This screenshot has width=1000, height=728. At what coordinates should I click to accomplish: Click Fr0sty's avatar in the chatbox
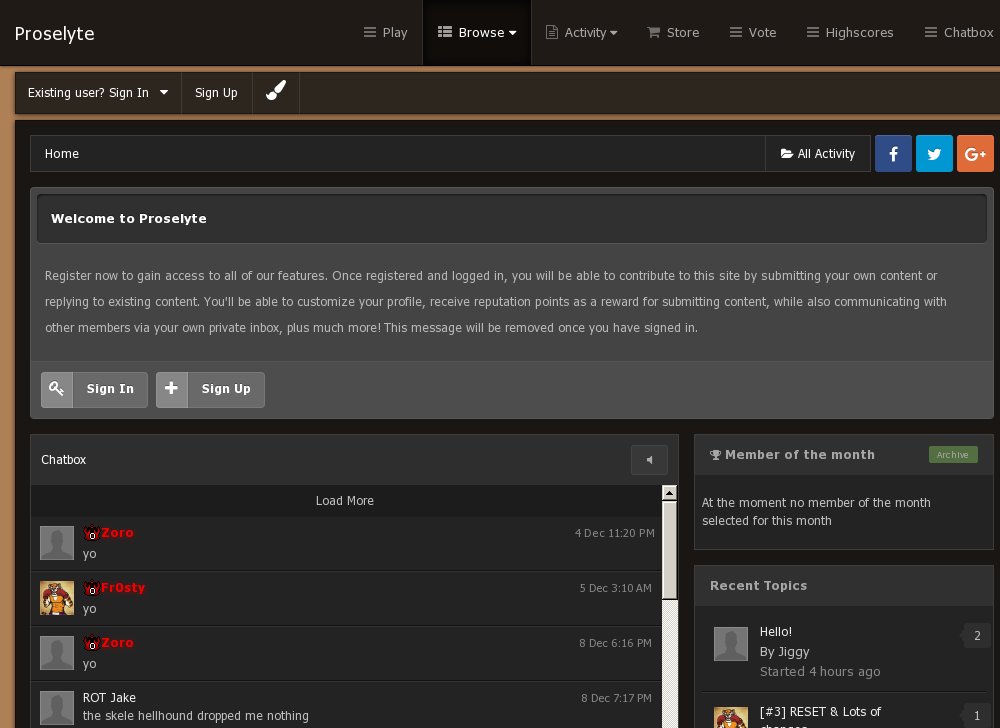57,598
